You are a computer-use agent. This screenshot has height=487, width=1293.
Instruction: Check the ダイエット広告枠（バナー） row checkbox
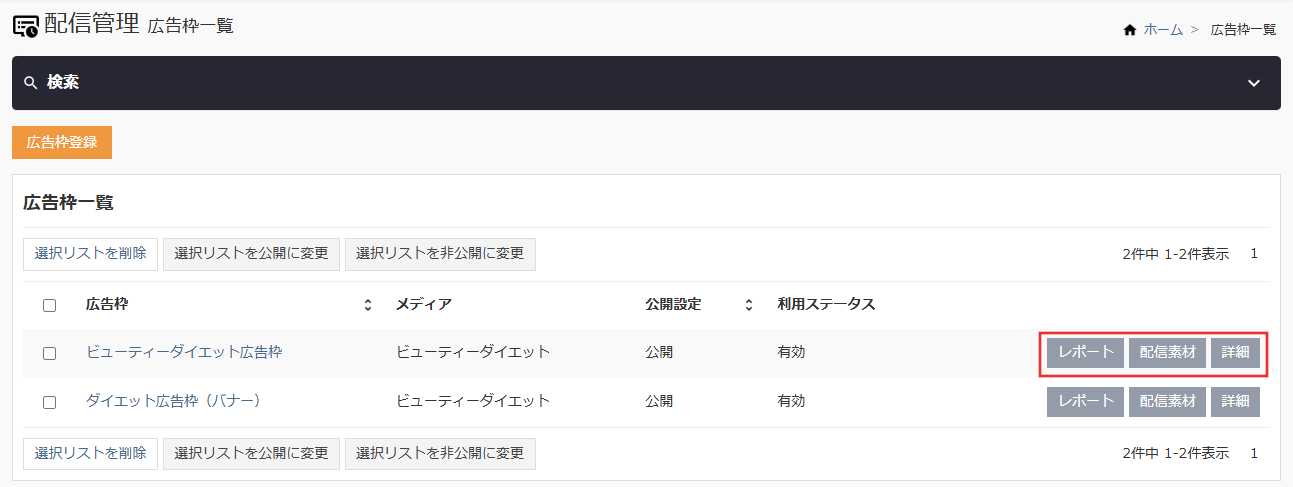click(49, 402)
